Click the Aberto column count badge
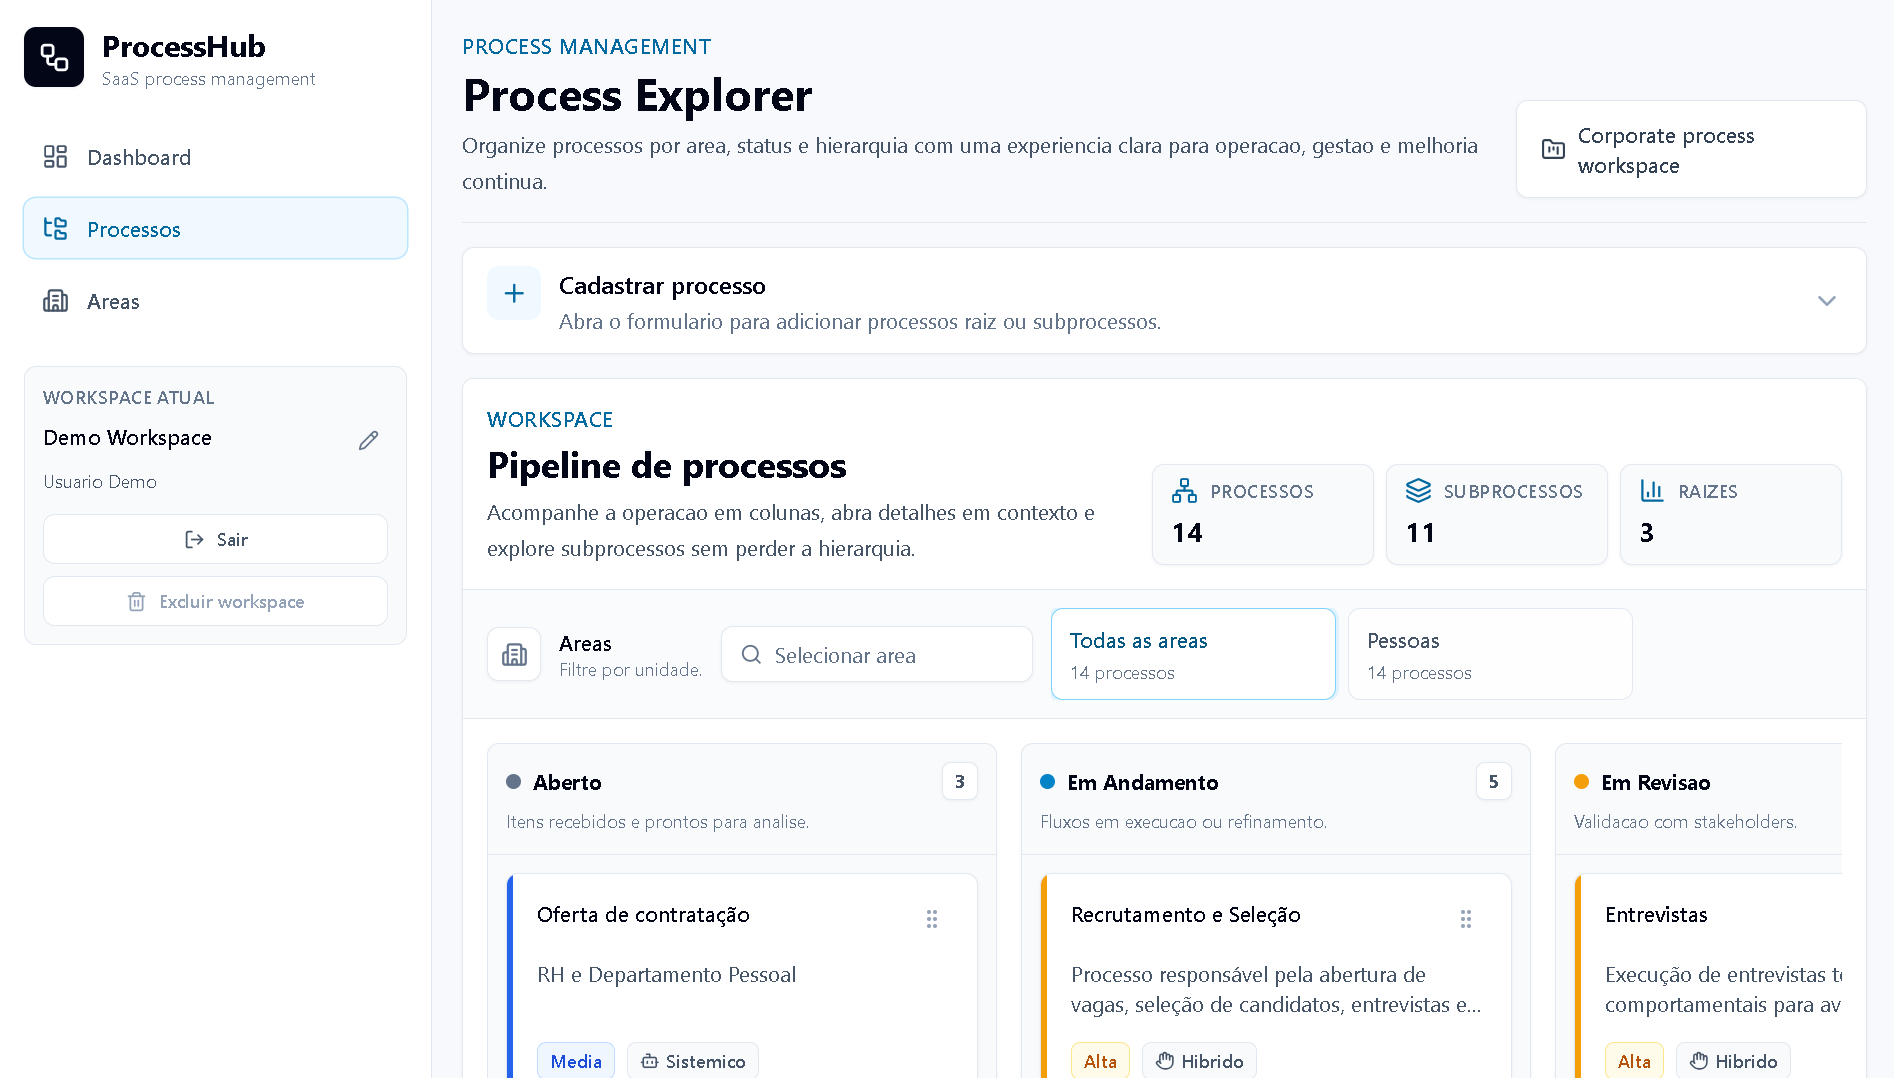 [959, 781]
